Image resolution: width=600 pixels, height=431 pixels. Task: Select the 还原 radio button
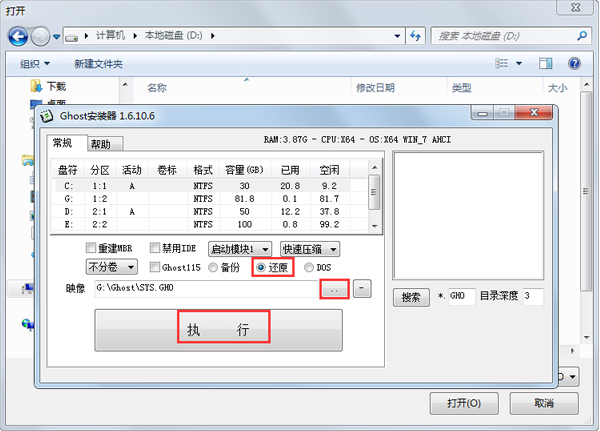click(x=262, y=268)
